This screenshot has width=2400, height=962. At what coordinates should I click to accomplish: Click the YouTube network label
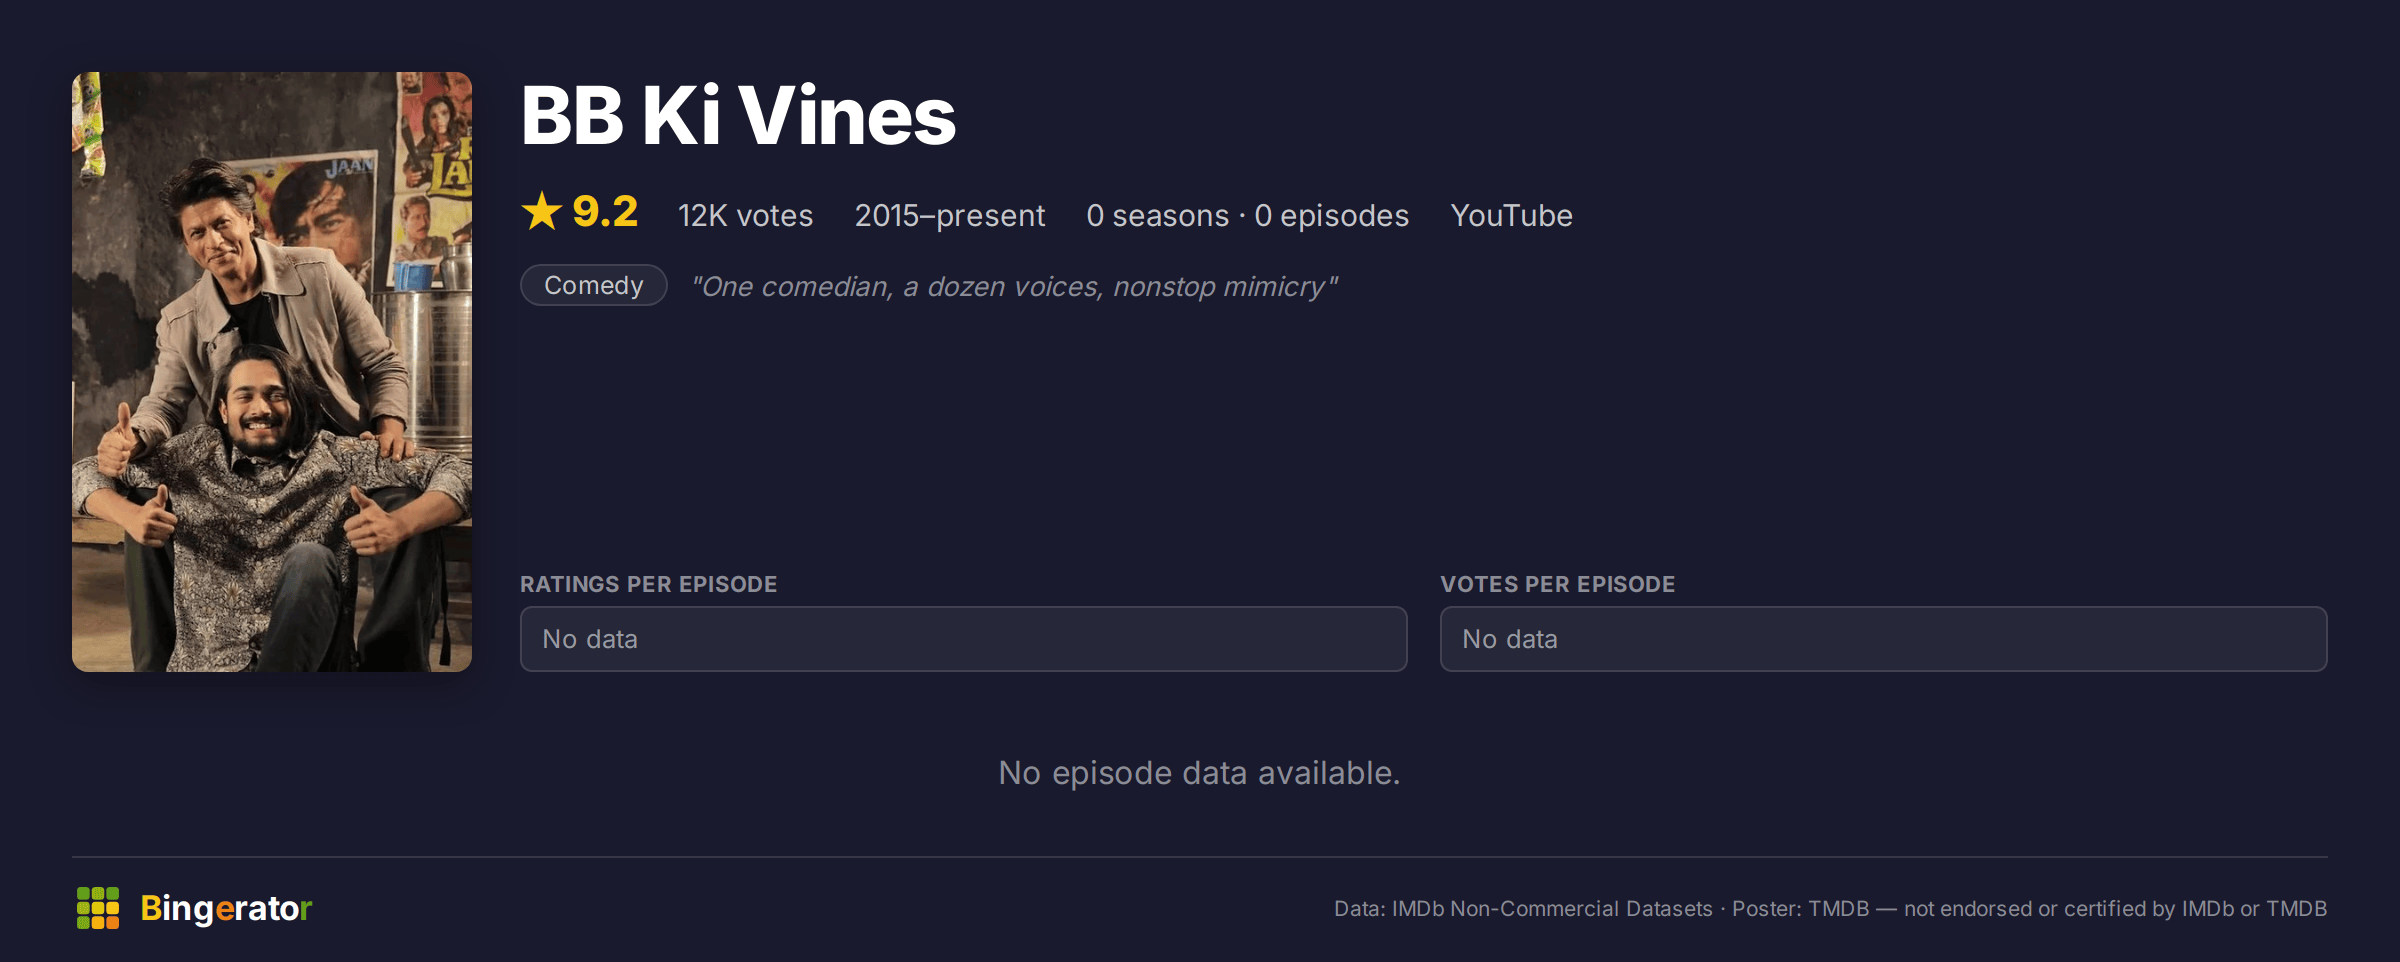pyautogui.click(x=1512, y=216)
